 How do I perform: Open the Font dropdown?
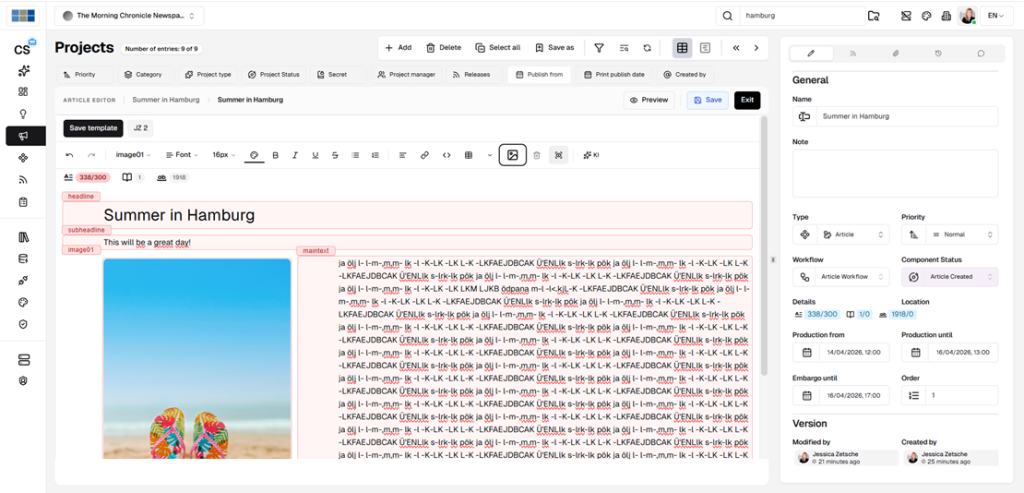point(182,155)
